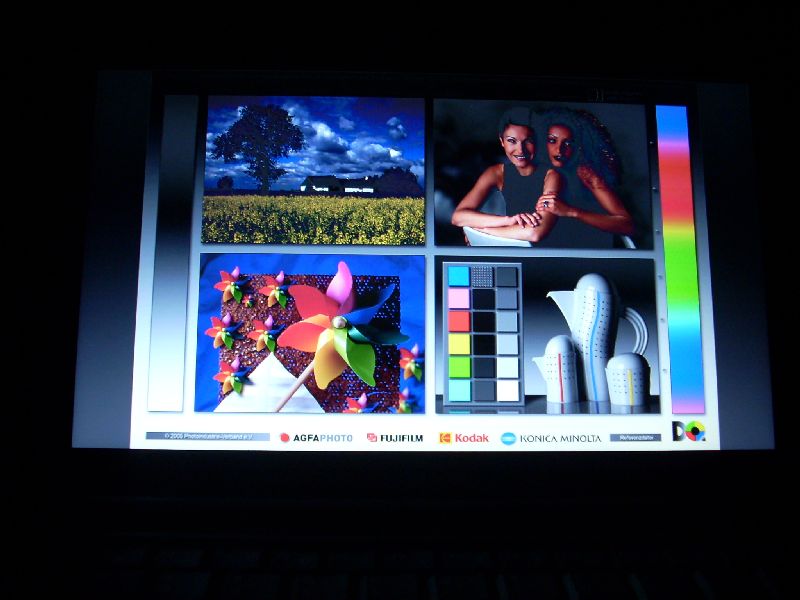Open the portrait photo of two women
This screenshot has height=600, width=800.
point(543,173)
